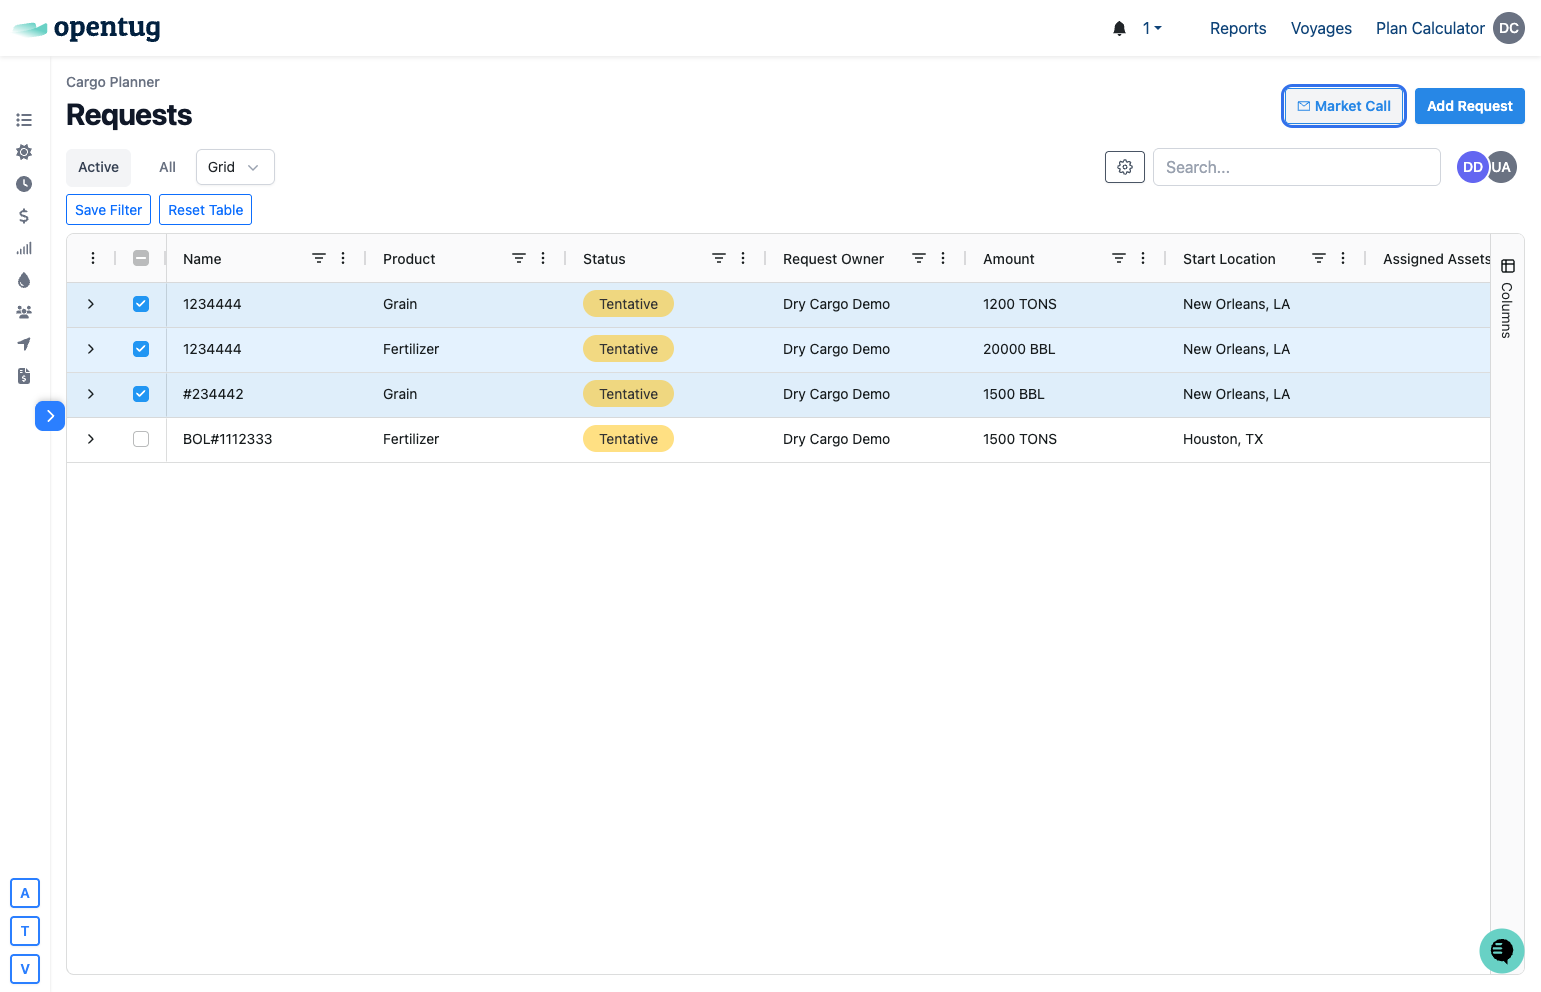Viewport: 1541px width, 992px height.
Task: Click the T shortcut button
Action: pos(25,931)
